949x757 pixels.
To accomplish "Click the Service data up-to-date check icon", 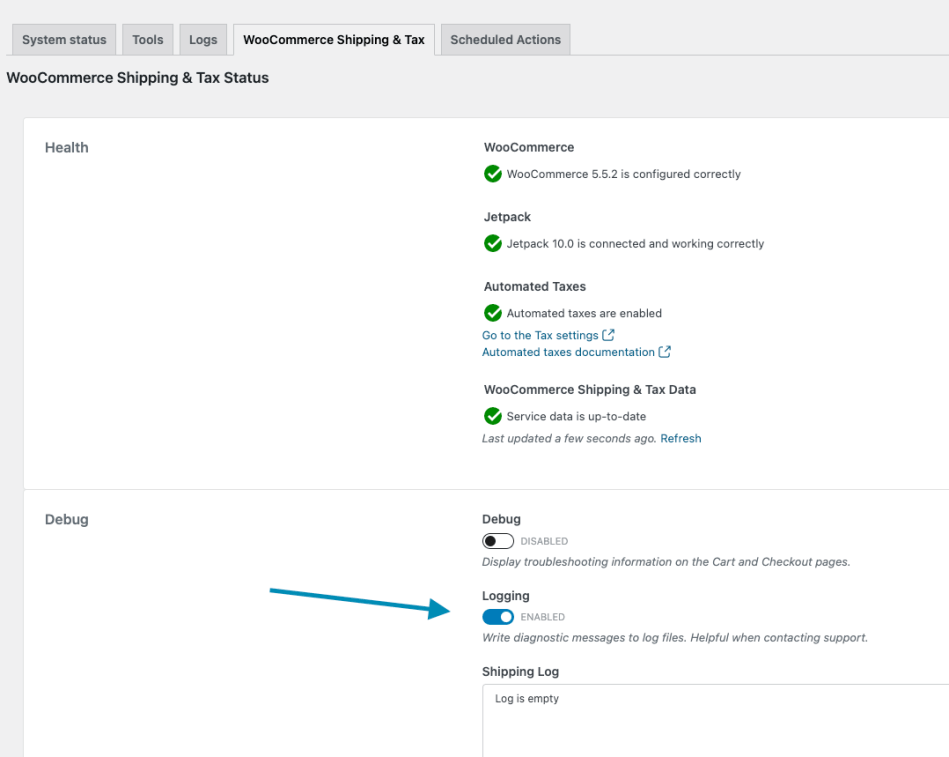I will (493, 416).
